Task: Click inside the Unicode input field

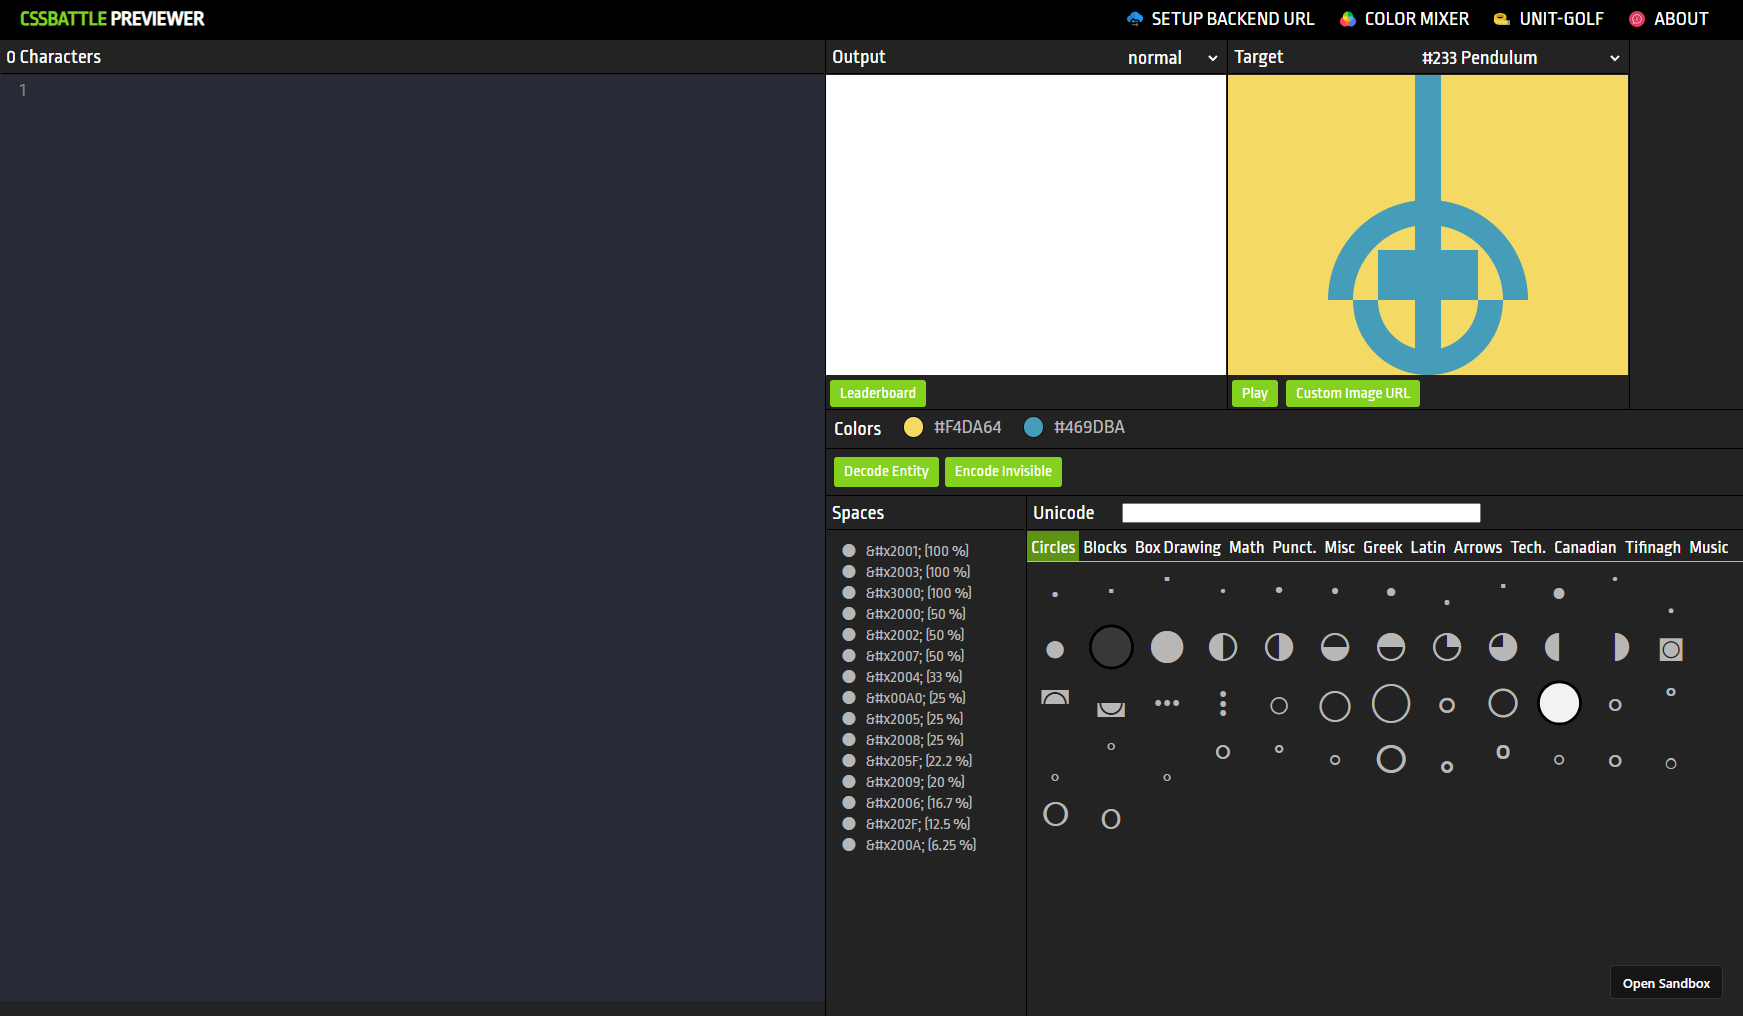Action: (x=1299, y=512)
